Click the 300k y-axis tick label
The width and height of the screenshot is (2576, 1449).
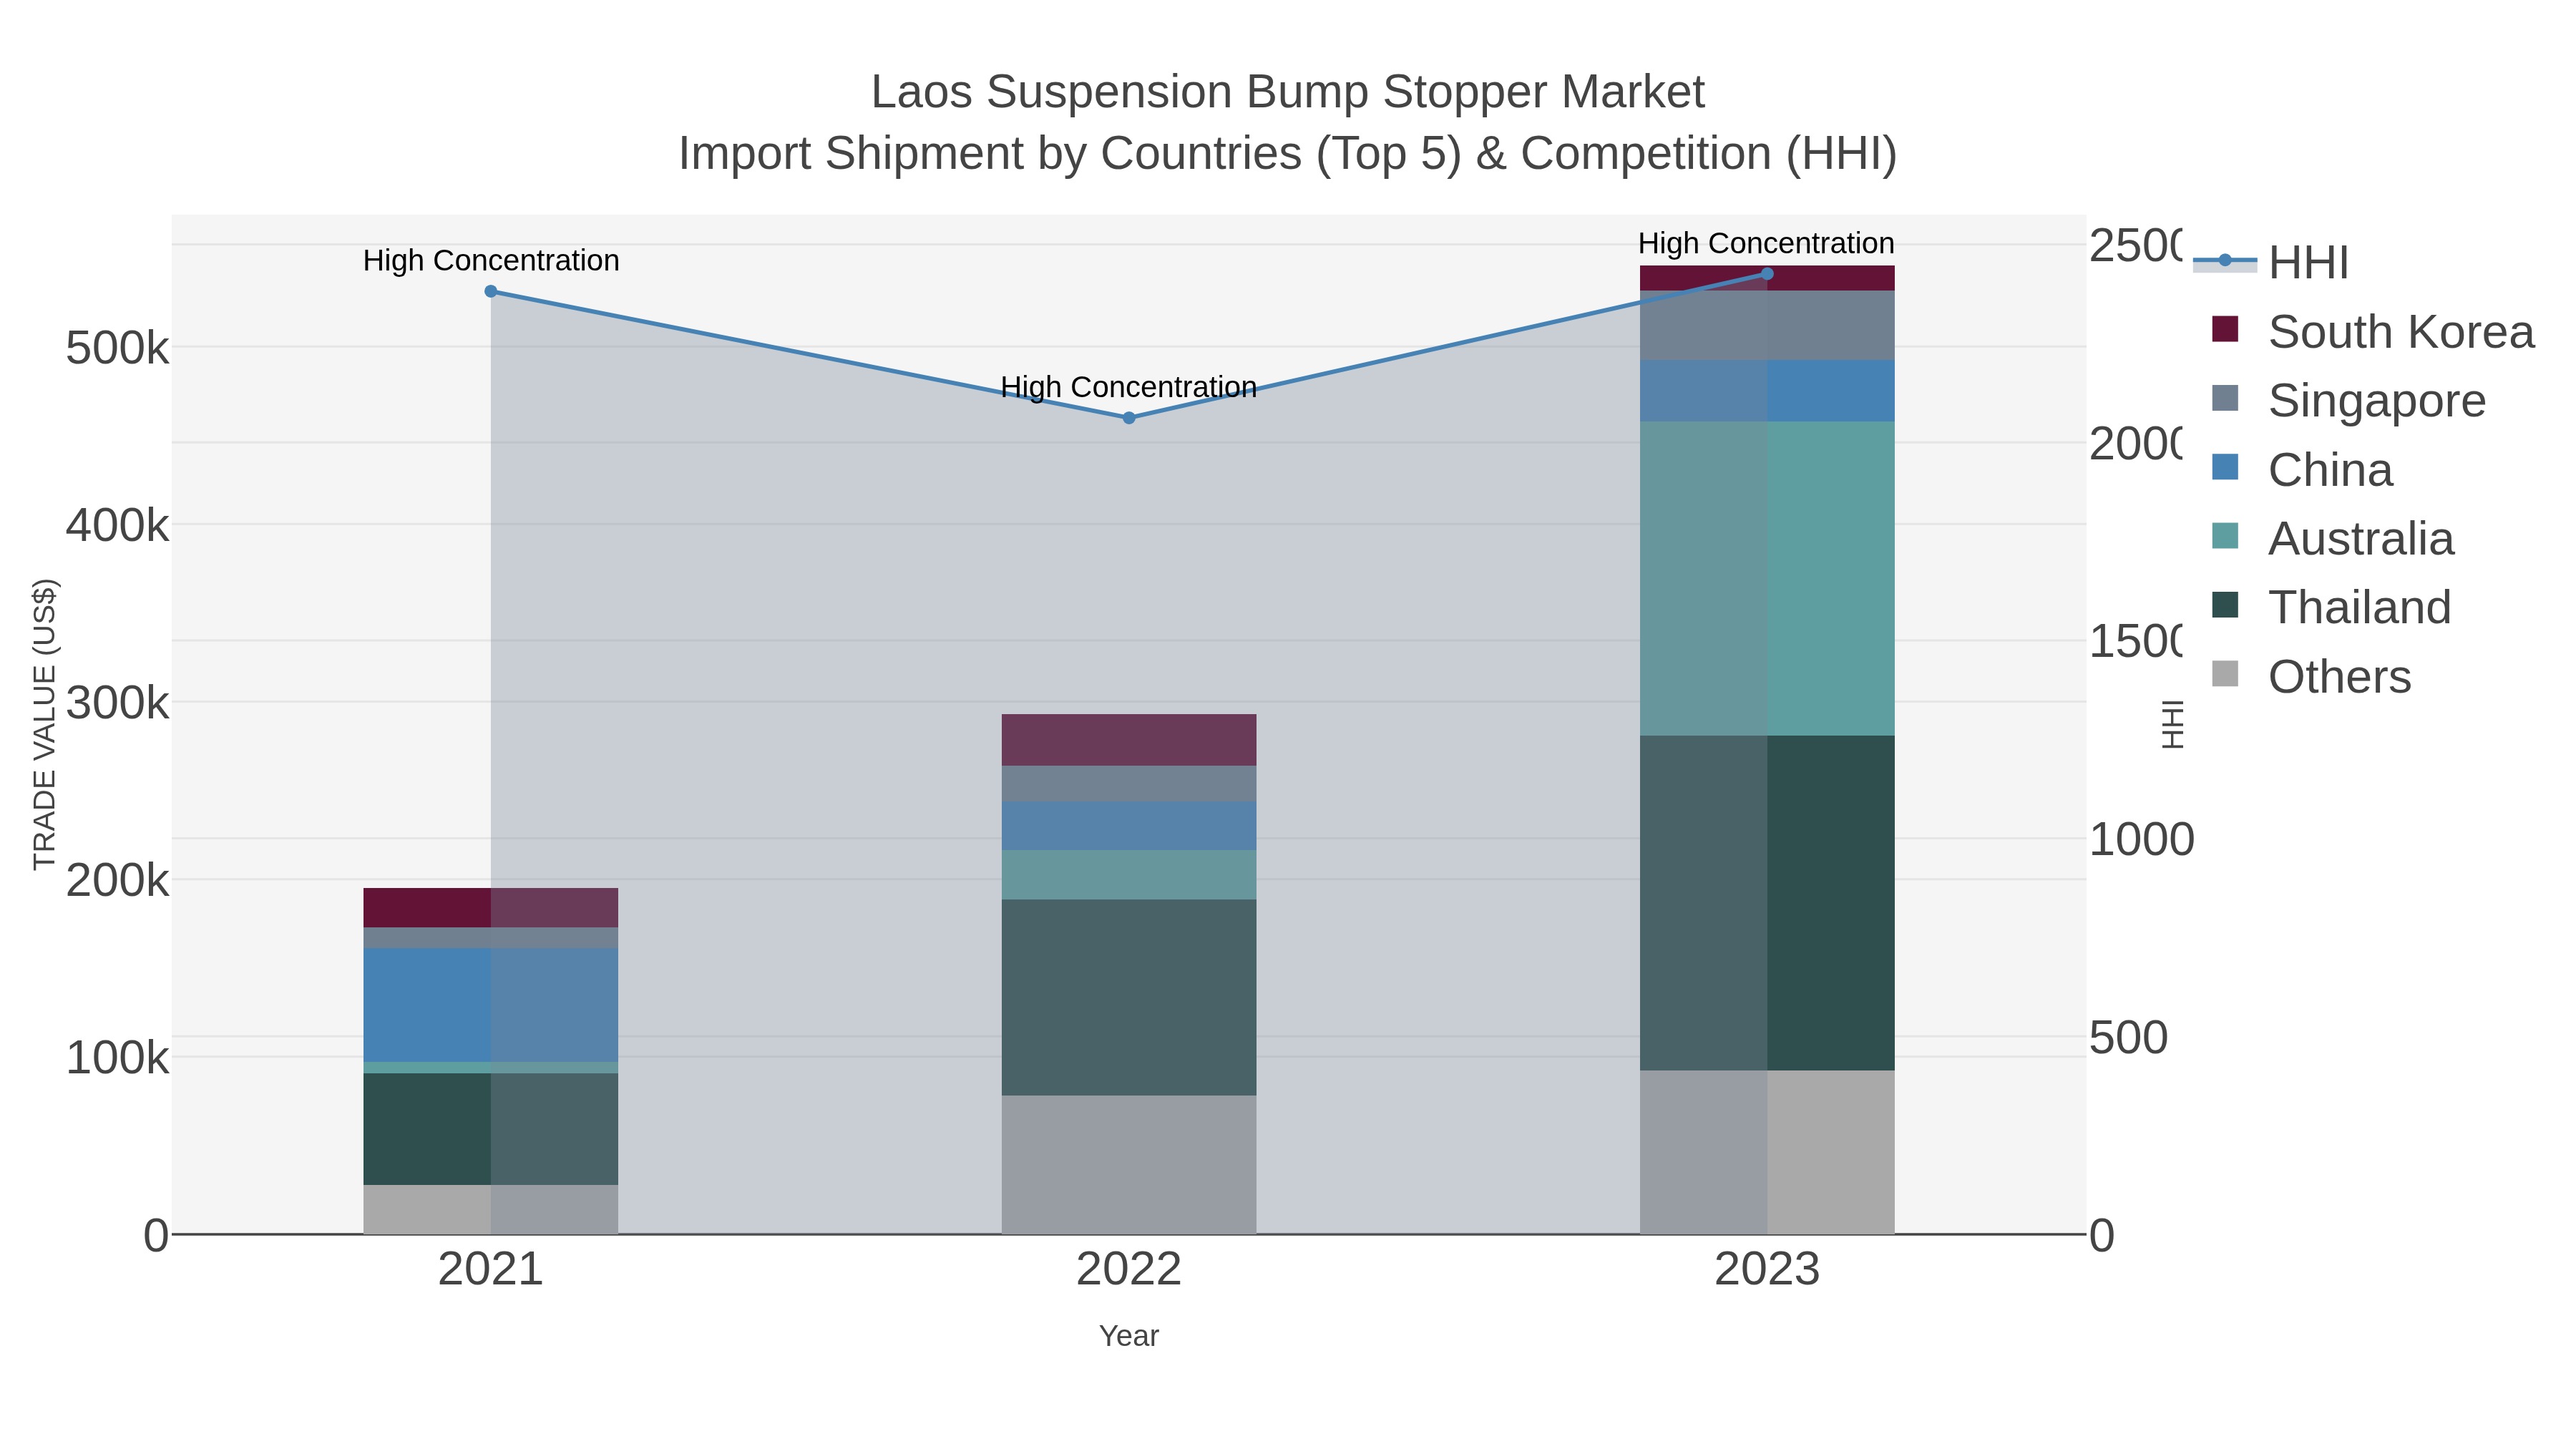pyautogui.click(x=117, y=703)
